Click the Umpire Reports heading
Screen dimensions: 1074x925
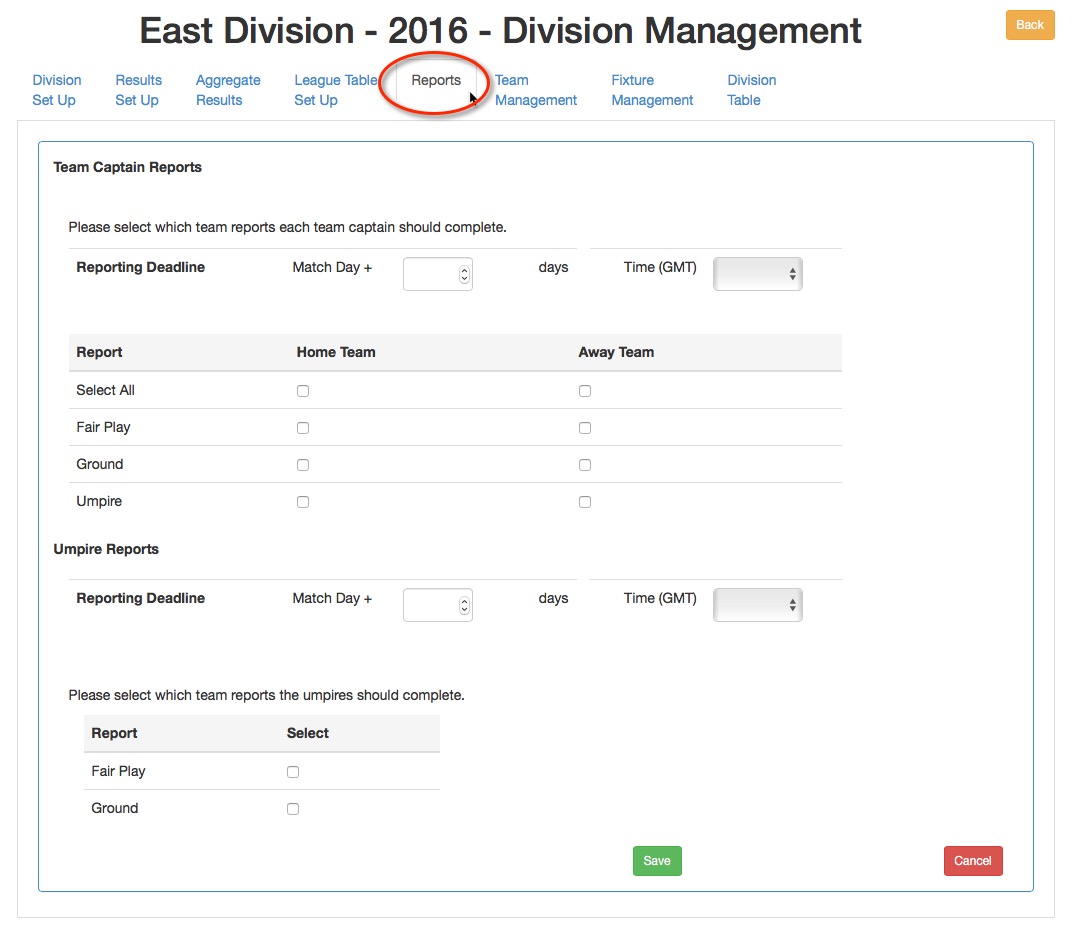pos(106,549)
